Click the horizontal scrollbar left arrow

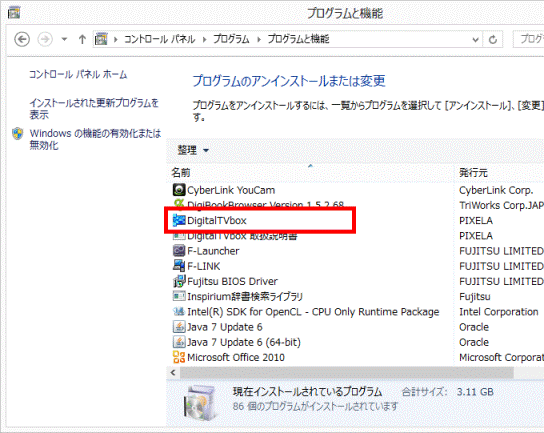[173, 373]
